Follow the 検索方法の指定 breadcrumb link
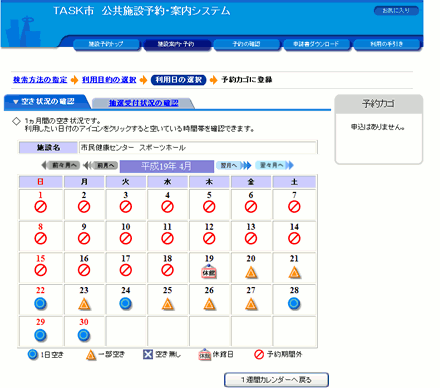This screenshot has width=440, height=388. point(40,80)
